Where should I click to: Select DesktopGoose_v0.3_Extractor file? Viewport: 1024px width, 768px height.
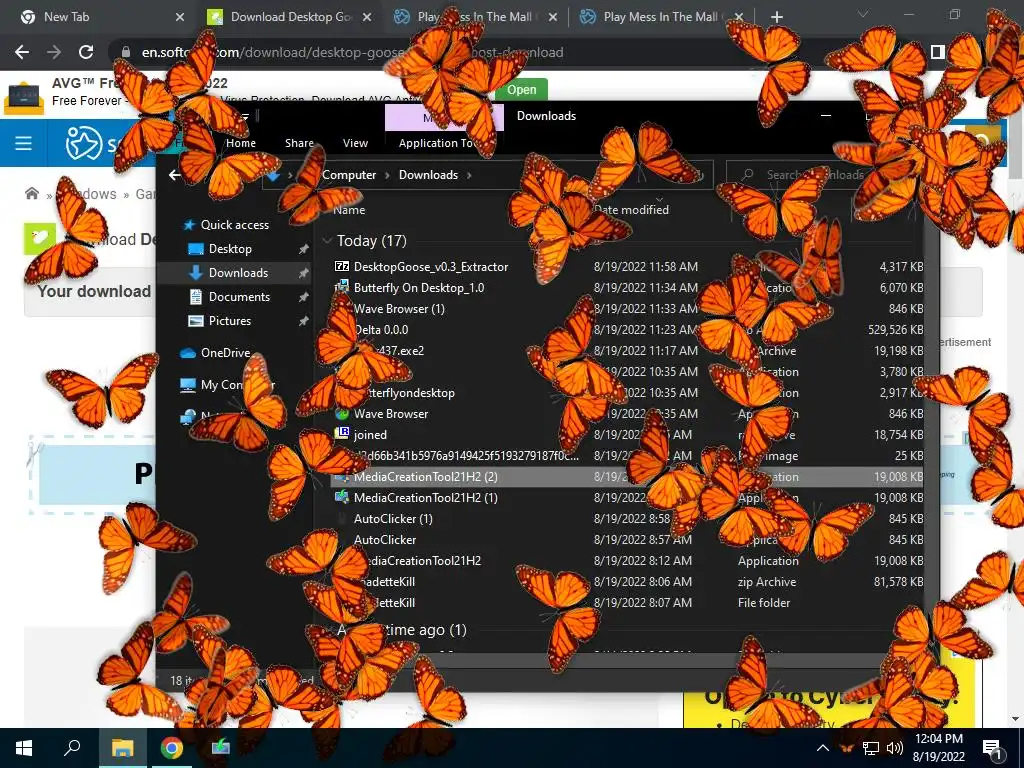(x=431, y=266)
